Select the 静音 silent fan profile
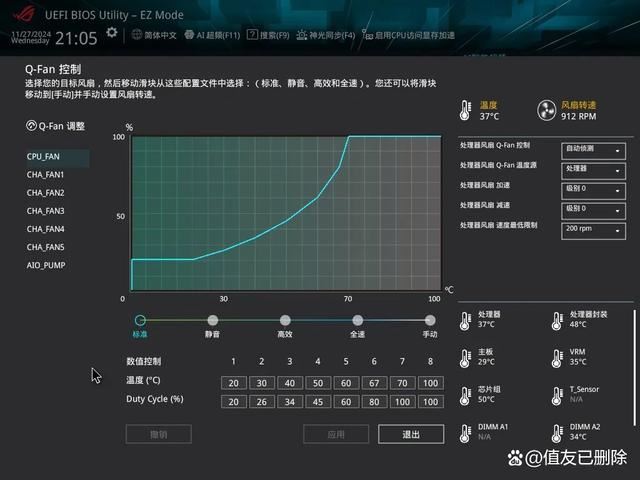This screenshot has height=480, width=640. (x=213, y=320)
